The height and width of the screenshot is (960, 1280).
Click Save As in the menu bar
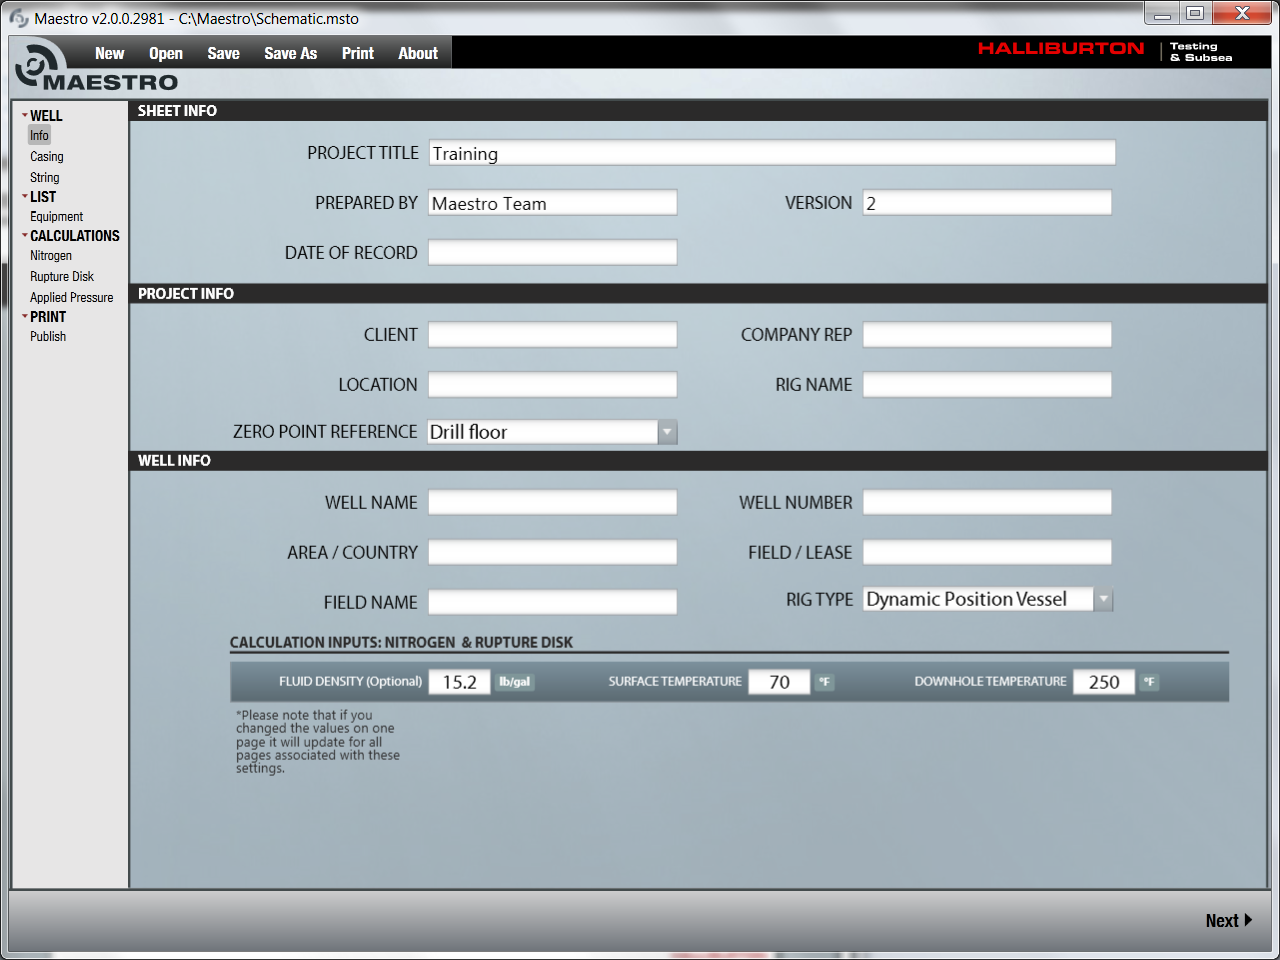(x=290, y=54)
